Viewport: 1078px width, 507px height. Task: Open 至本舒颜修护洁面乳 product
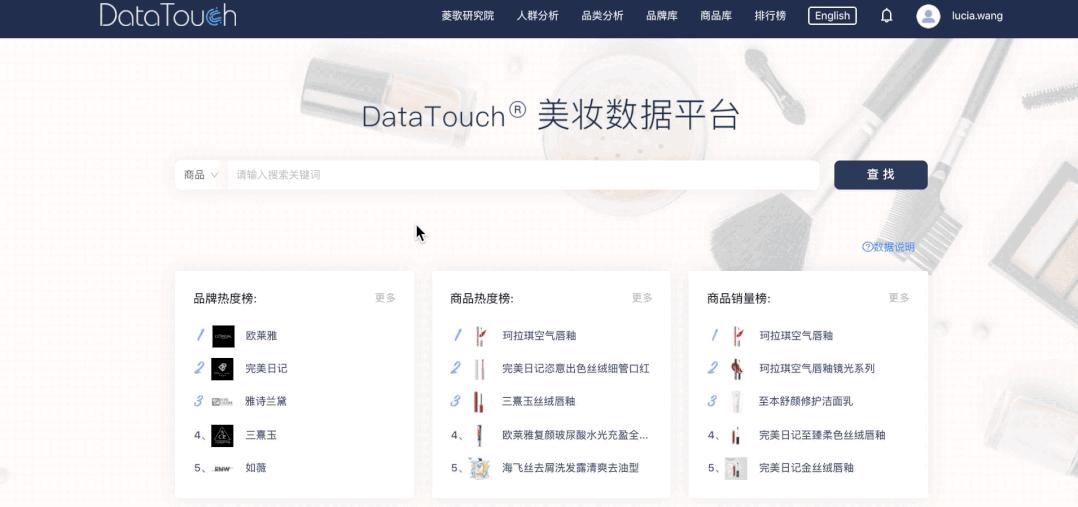(806, 402)
